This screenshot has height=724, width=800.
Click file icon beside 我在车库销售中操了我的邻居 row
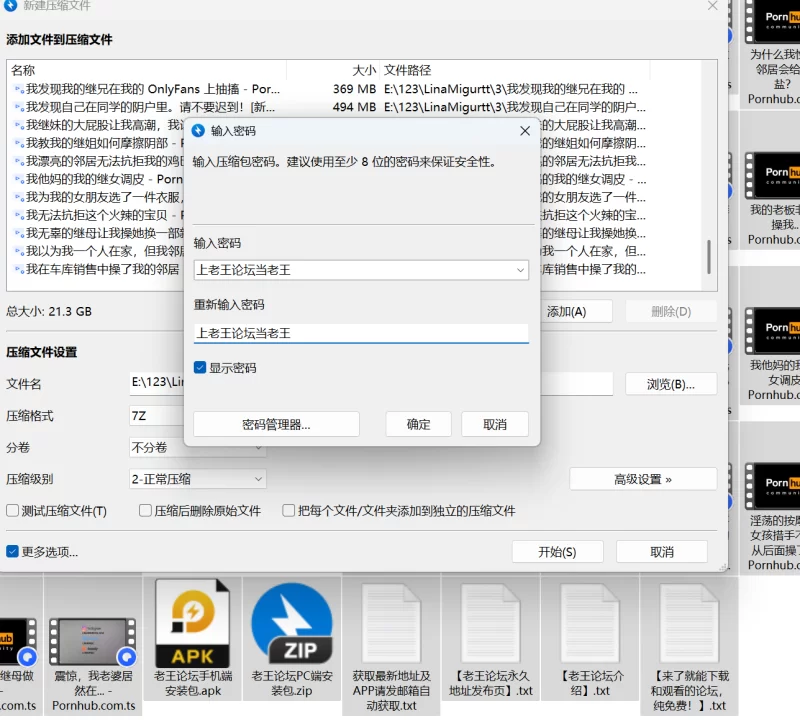click(19, 269)
